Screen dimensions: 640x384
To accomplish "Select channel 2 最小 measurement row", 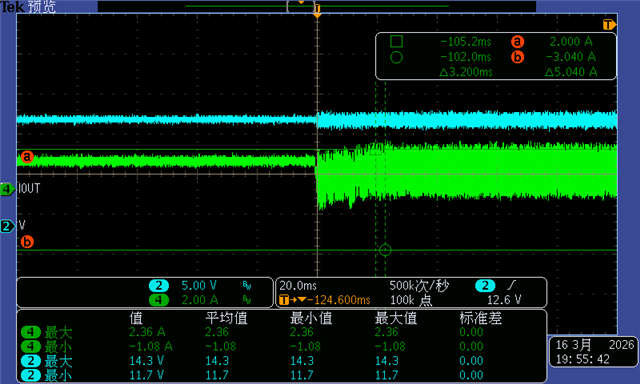I will point(282,375).
